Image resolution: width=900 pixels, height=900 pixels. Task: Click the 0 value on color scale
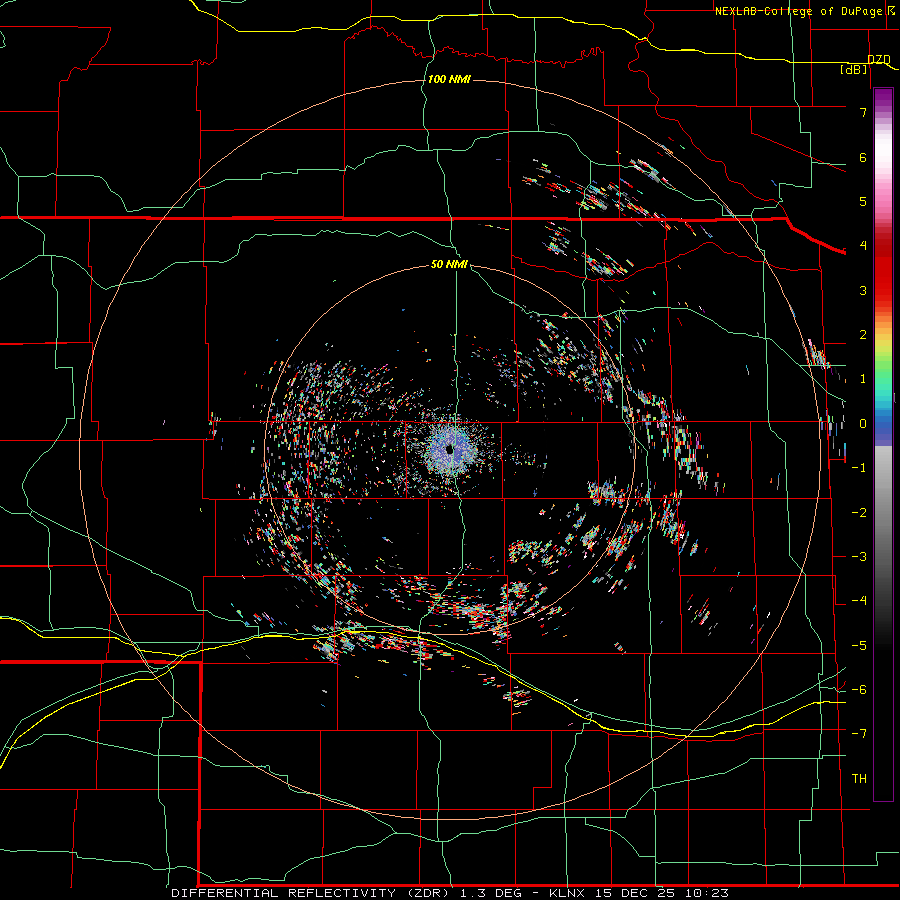[x=863, y=423]
